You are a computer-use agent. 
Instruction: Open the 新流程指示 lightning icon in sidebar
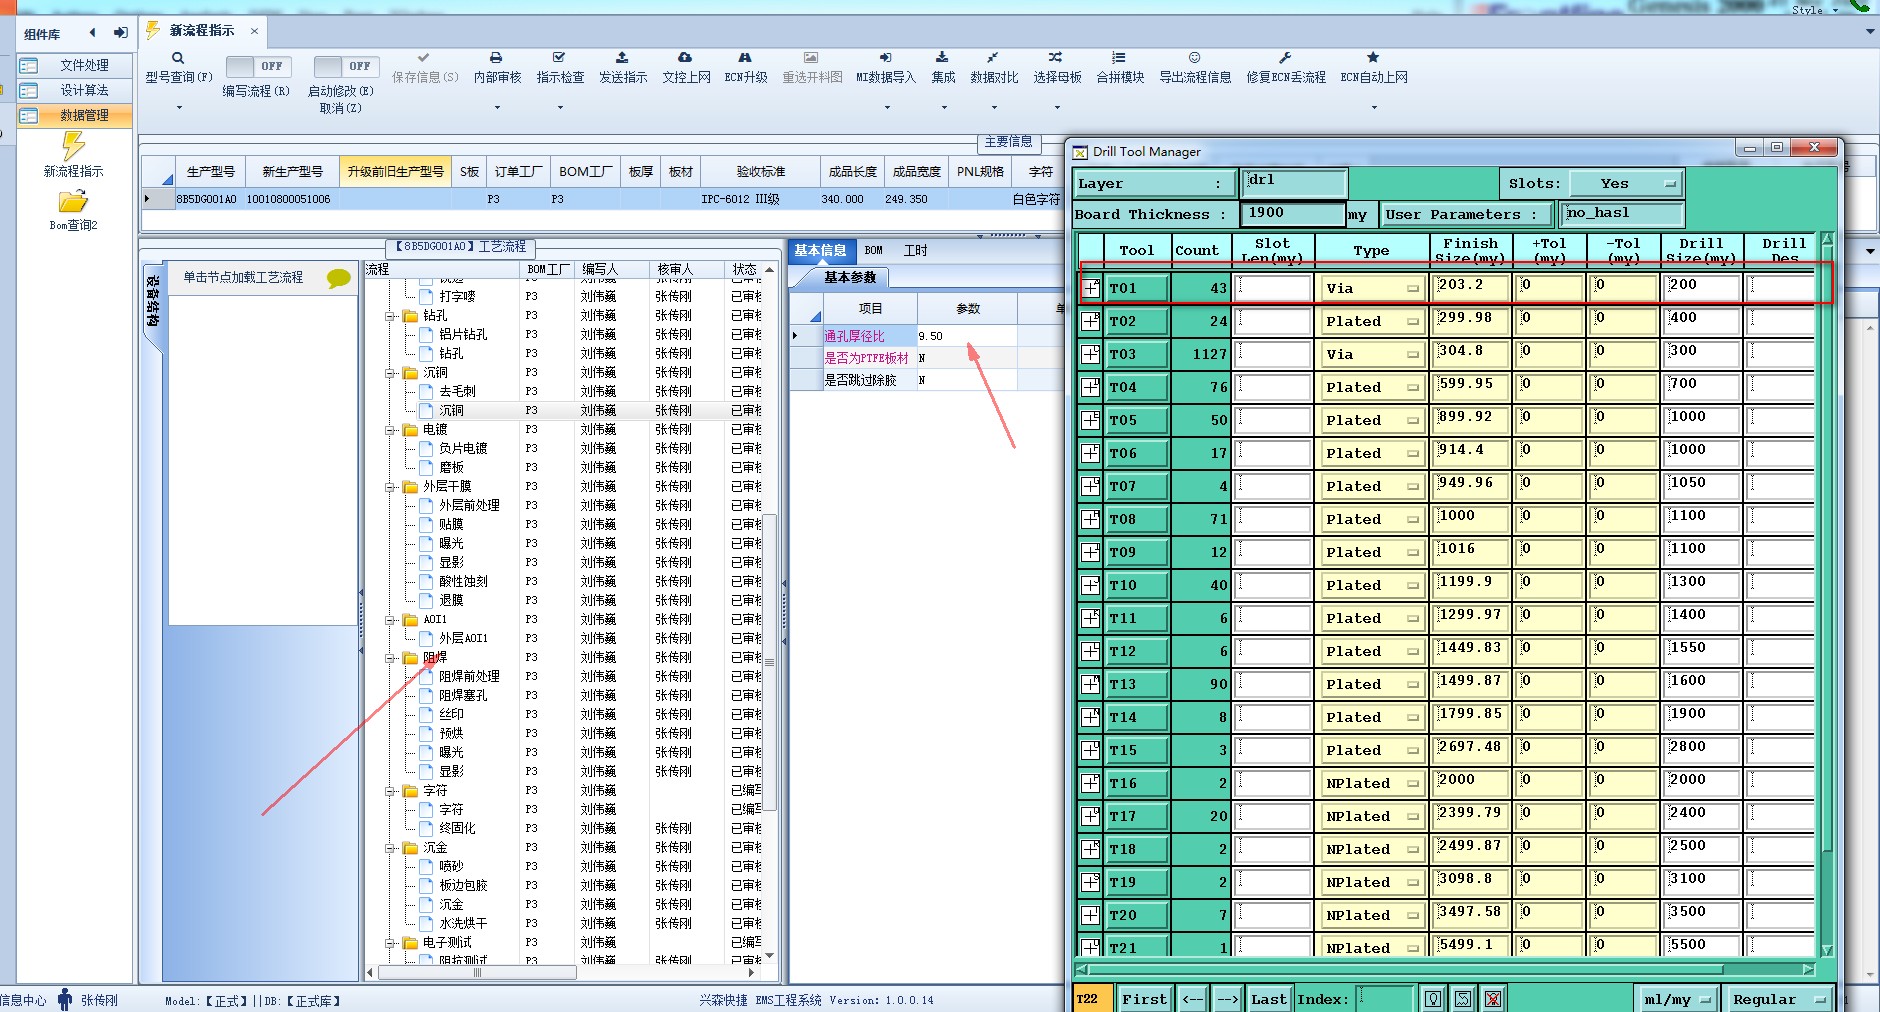(73, 146)
